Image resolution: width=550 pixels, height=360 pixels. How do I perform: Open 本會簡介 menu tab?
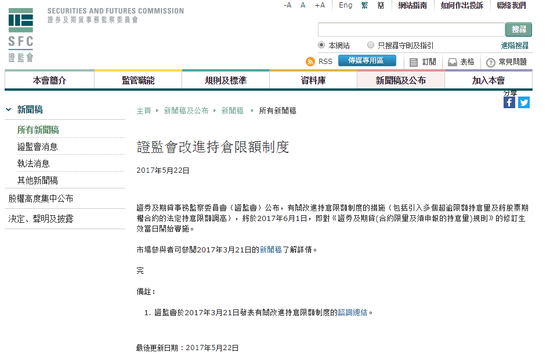coord(49,80)
